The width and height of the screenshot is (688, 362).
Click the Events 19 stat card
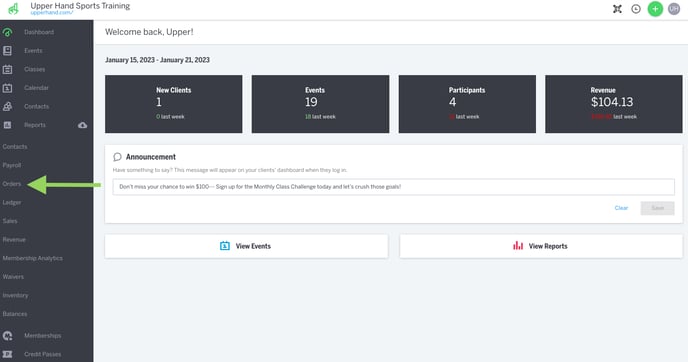320,104
